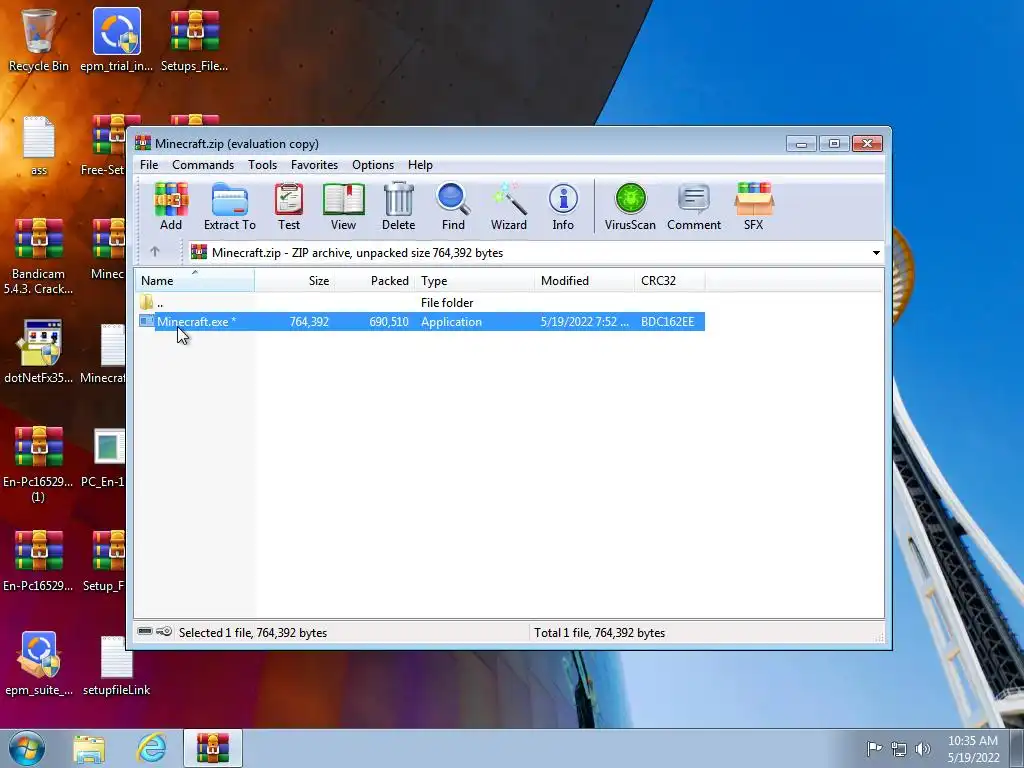
Task: Select Bandicam 5.4.3. Crack archive icon
Action: click(x=39, y=256)
